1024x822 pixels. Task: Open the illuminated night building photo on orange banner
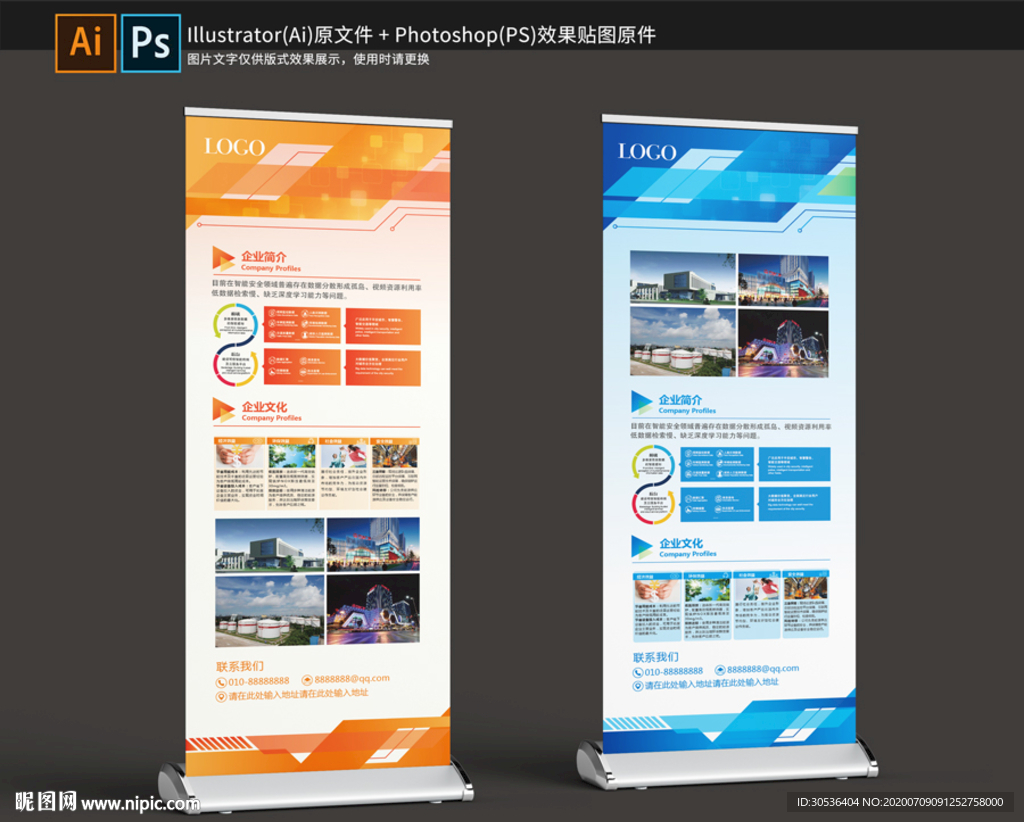(x=374, y=609)
